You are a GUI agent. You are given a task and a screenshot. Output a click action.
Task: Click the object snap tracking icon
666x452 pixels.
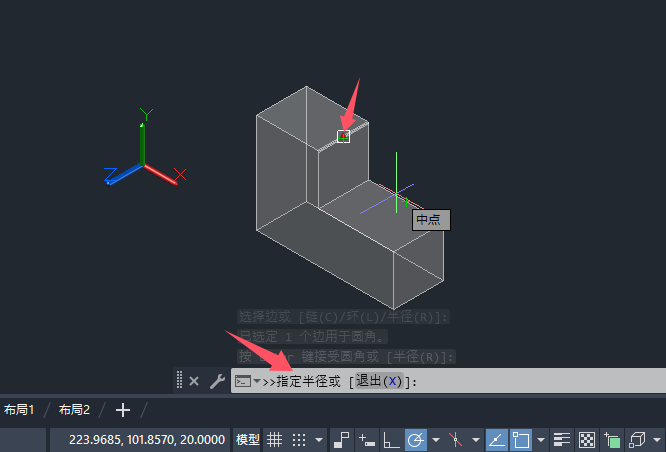tap(496, 440)
